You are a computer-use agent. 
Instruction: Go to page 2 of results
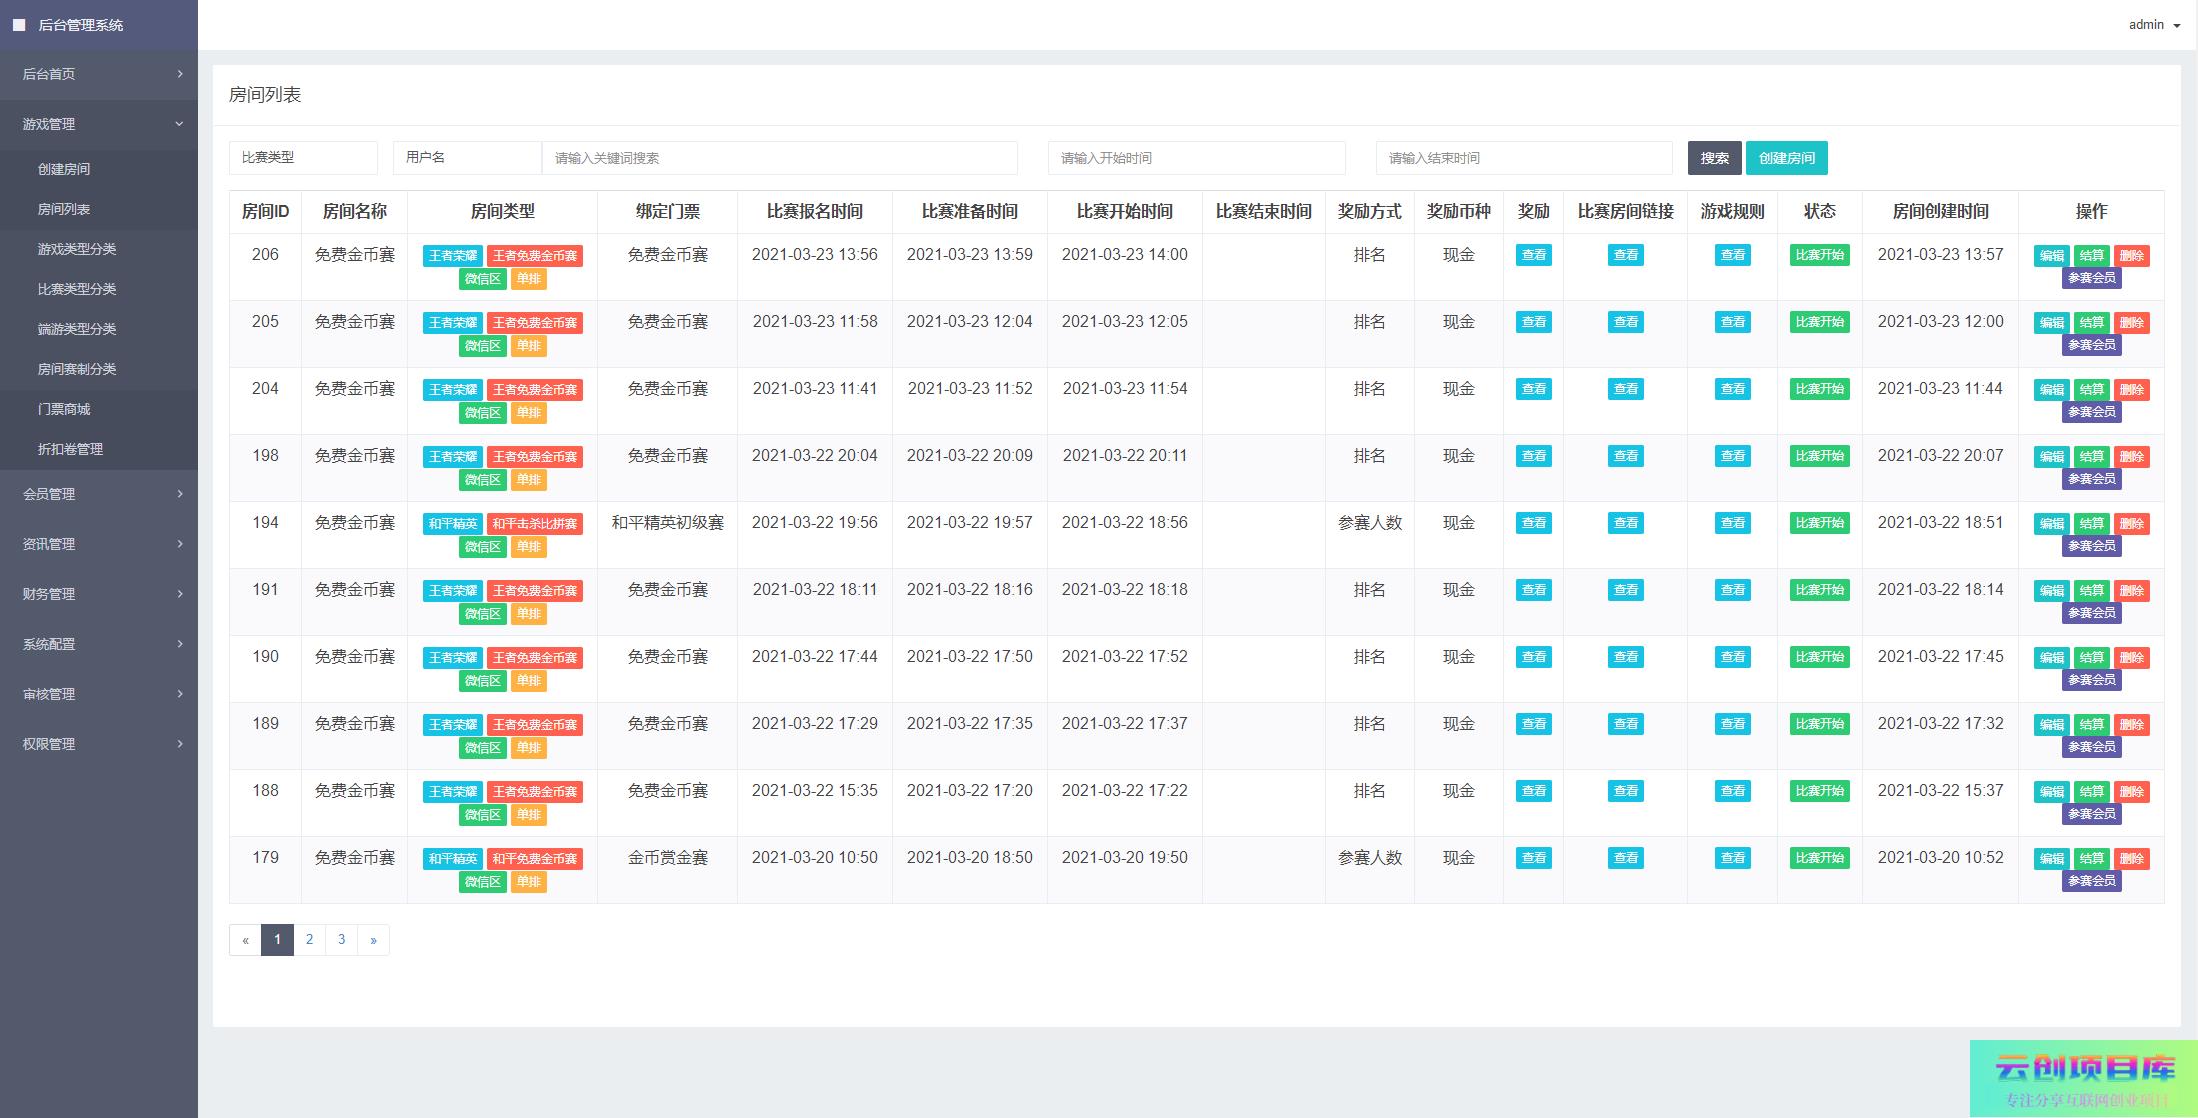click(309, 940)
